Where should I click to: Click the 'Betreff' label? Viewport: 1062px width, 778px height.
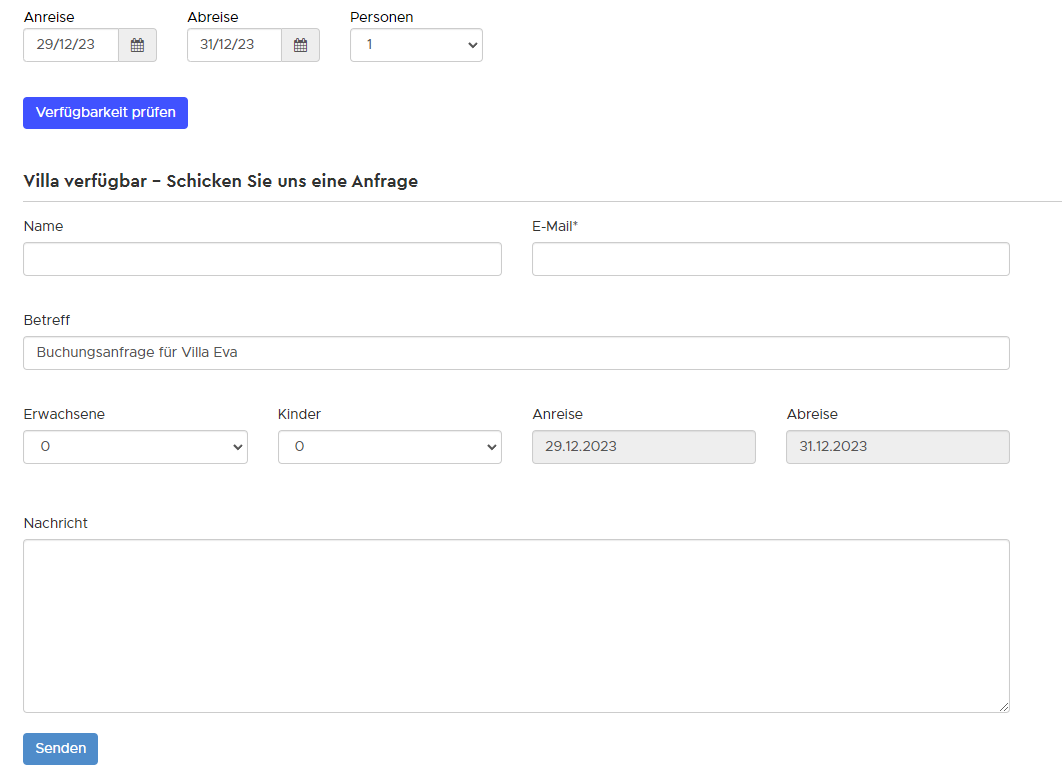point(47,320)
